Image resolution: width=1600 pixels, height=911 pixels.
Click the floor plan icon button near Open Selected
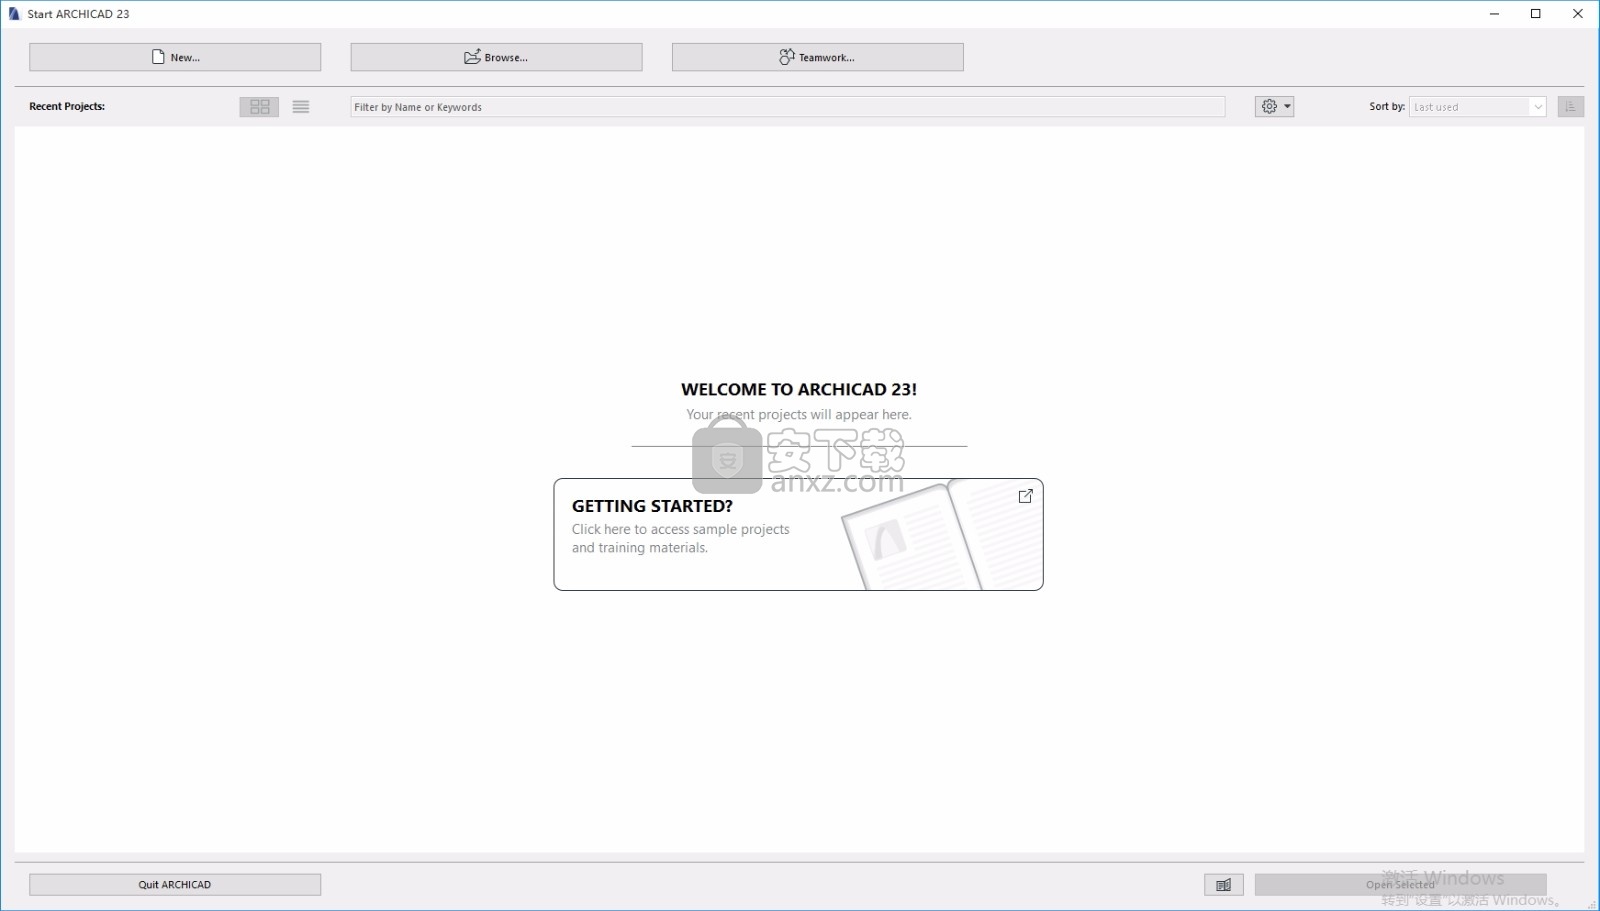click(x=1223, y=884)
